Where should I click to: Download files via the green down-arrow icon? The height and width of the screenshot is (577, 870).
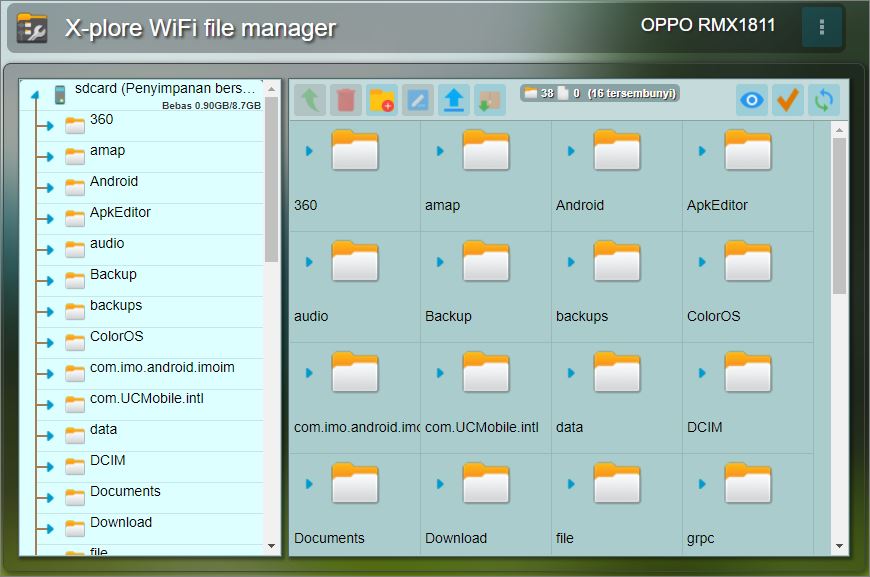[489, 100]
